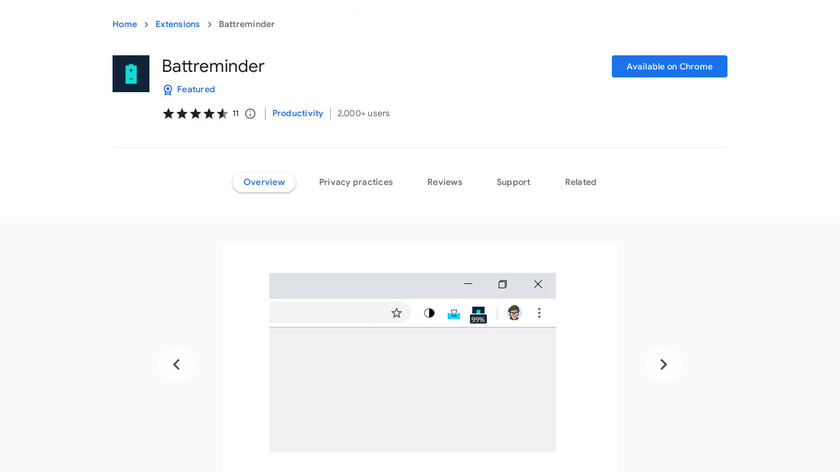Click the Battreminder extension logo icon
This screenshot has height=472, width=840.
[x=131, y=73]
